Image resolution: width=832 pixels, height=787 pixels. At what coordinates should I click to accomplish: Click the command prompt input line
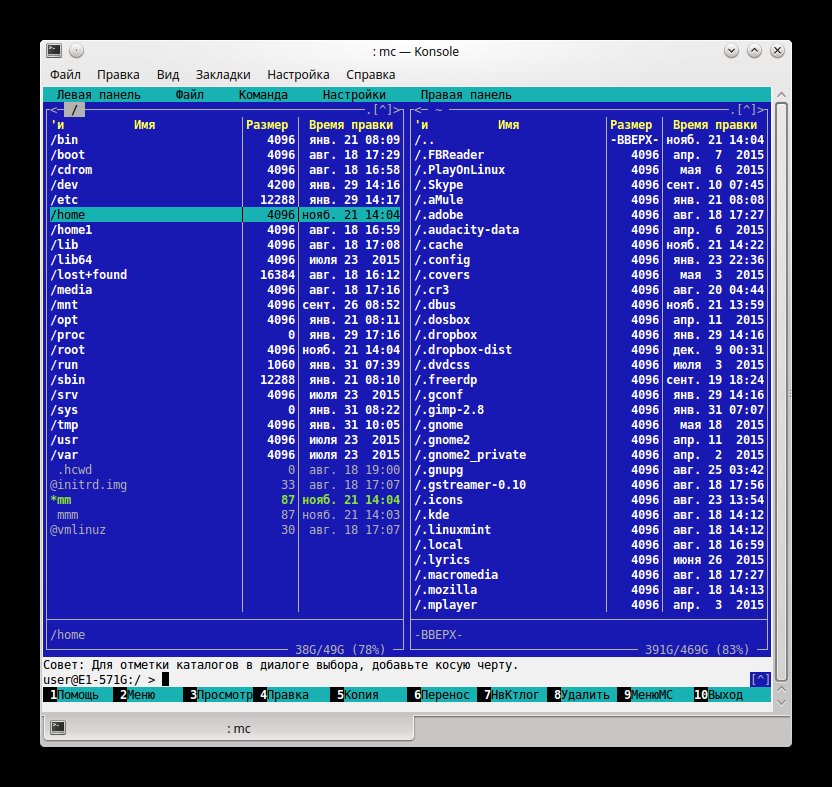pyautogui.click(x=395, y=679)
